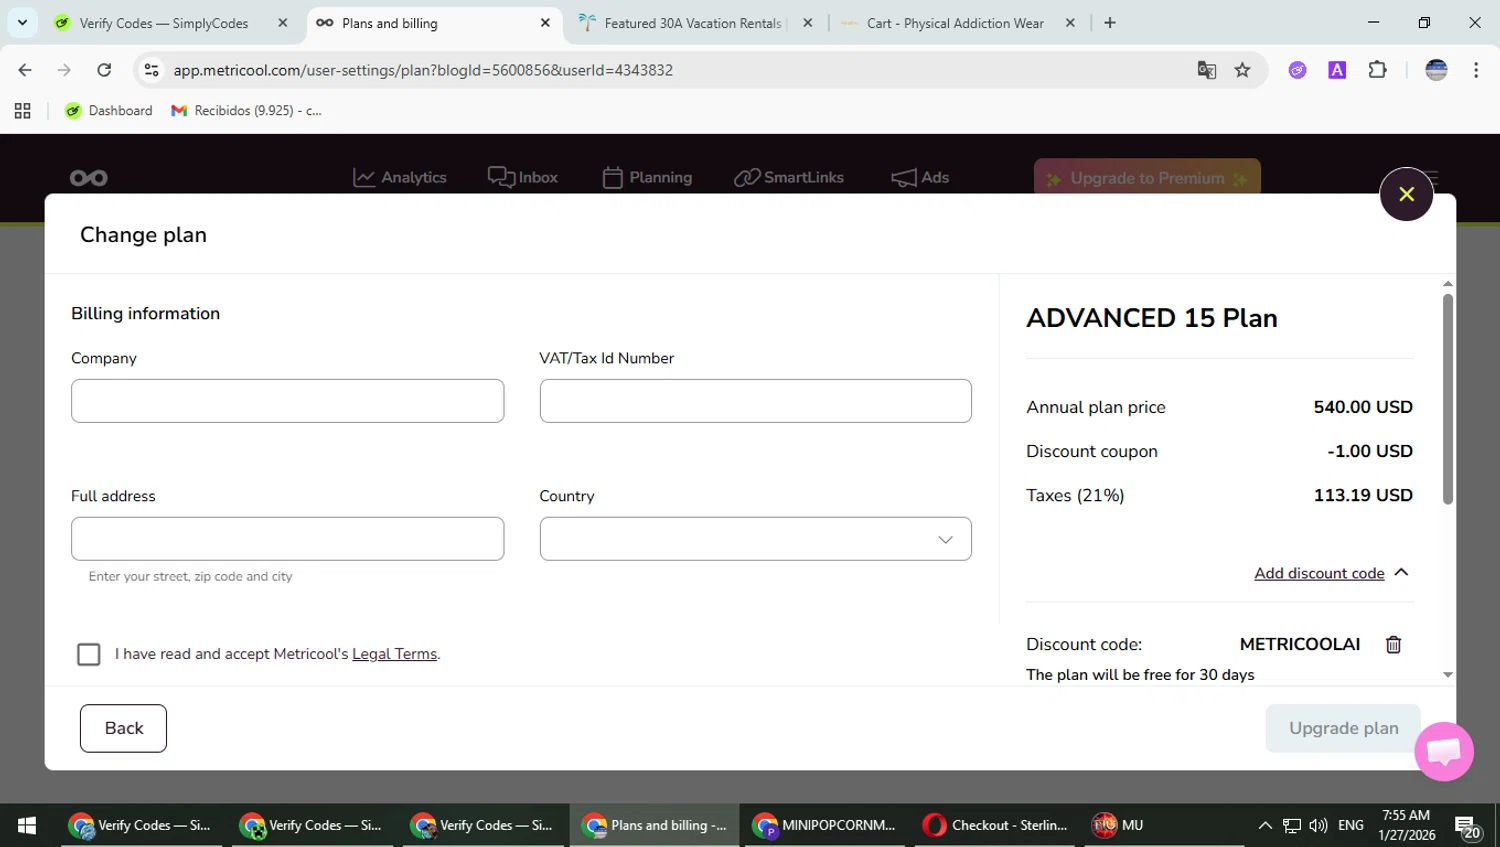Switch to Cart Physical Addiction Wear tab
1500x847 pixels.
[x=955, y=23]
